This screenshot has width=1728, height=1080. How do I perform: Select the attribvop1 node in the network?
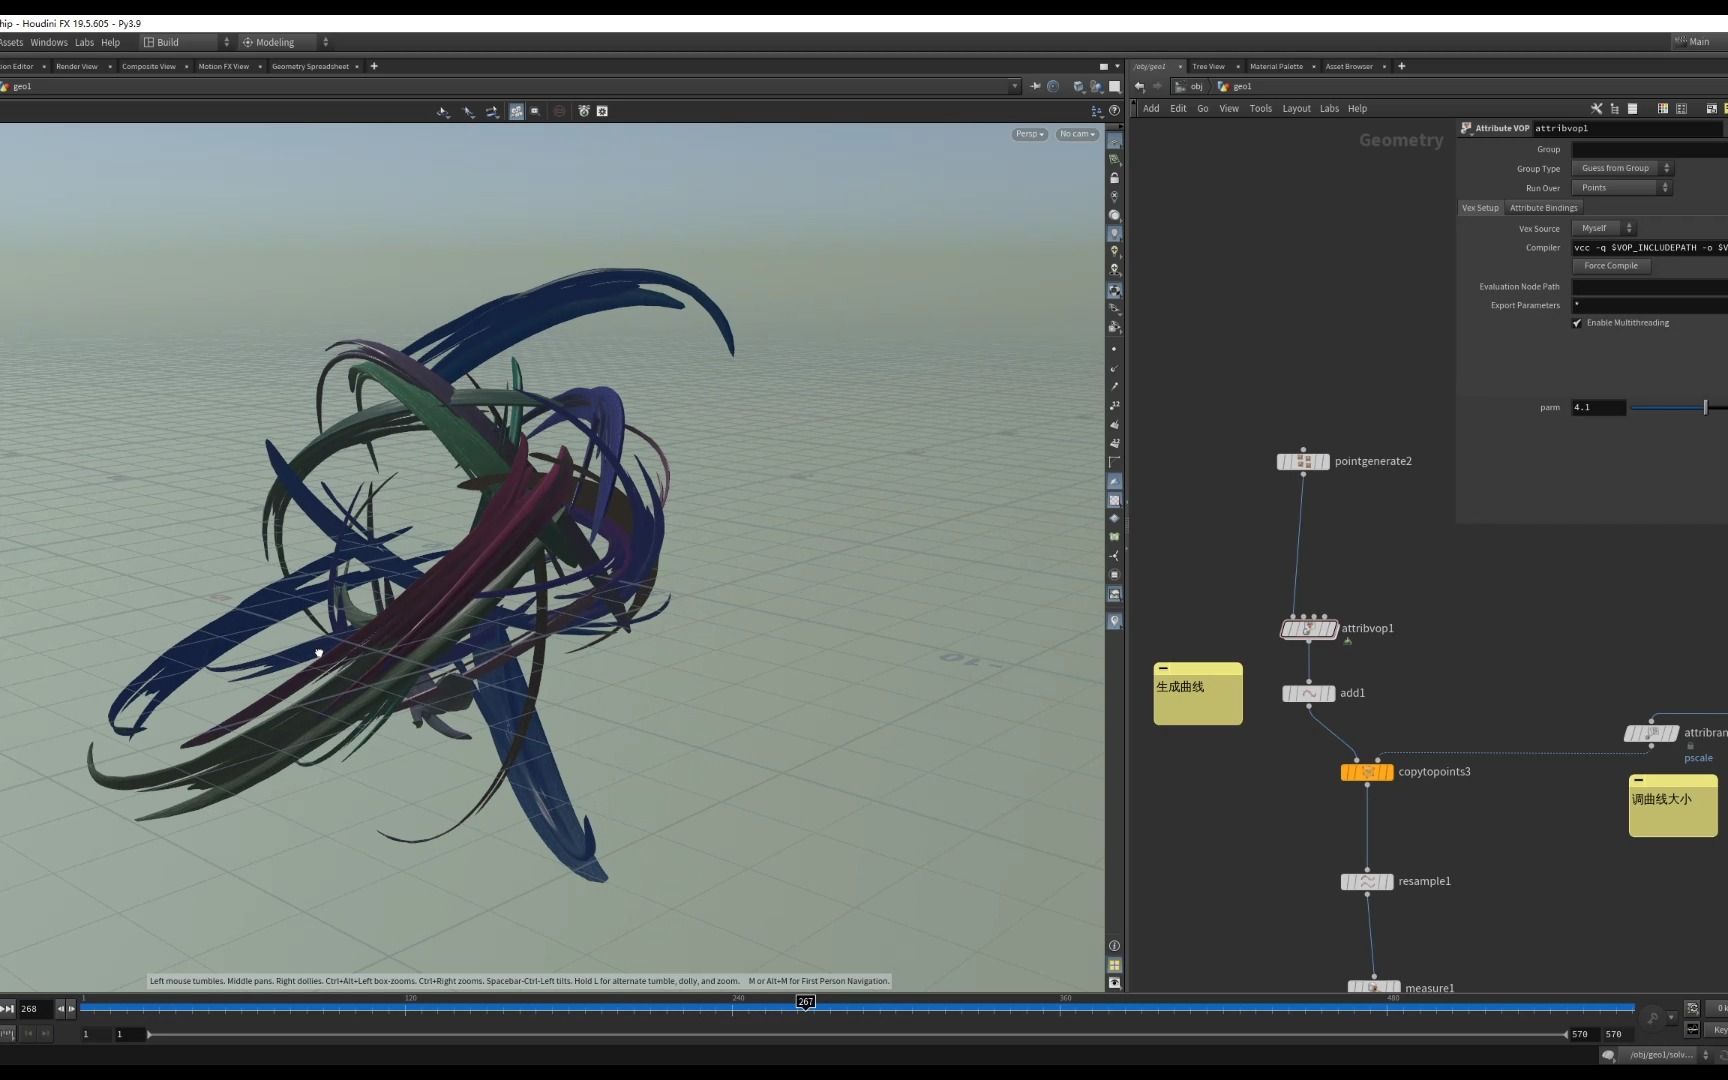point(1309,629)
